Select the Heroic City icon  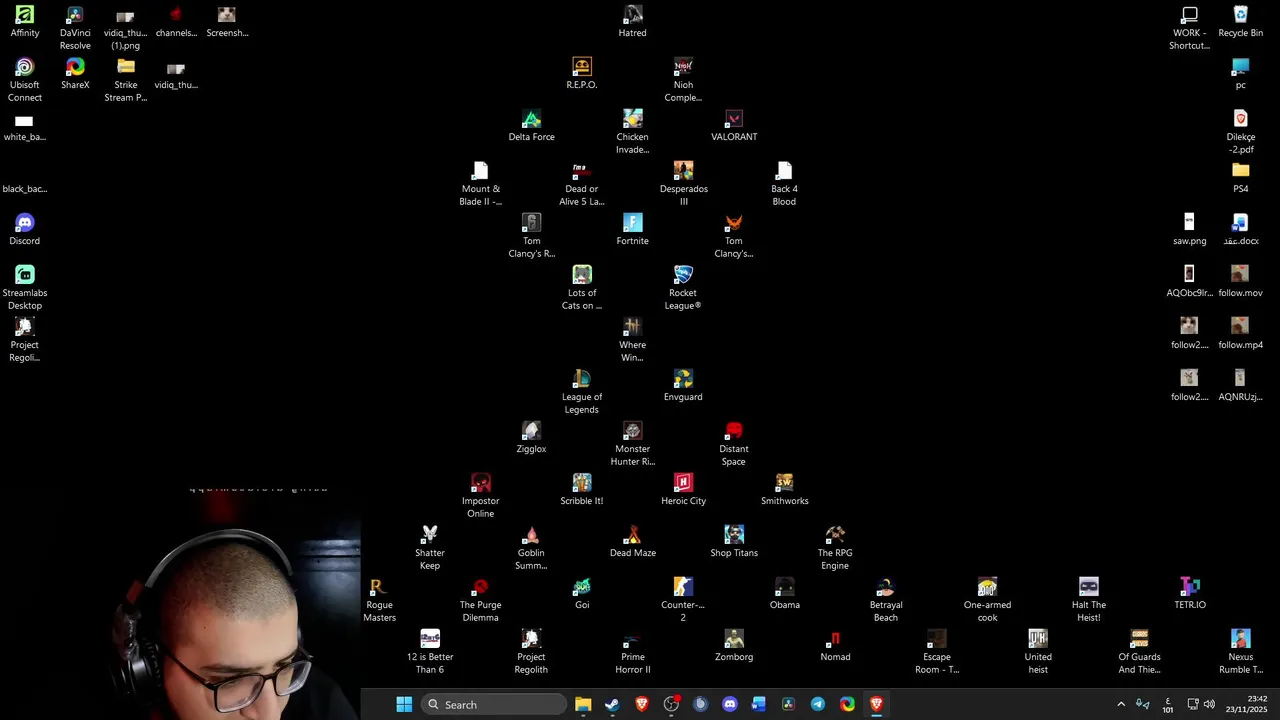(x=683, y=490)
